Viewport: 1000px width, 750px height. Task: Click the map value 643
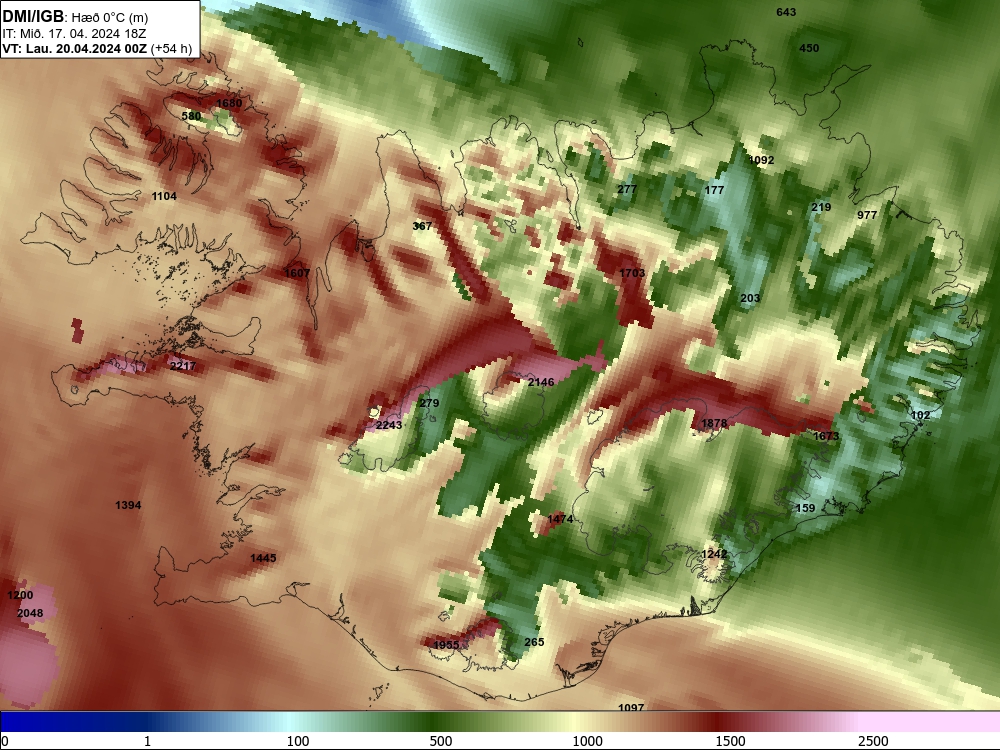pos(786,12)
